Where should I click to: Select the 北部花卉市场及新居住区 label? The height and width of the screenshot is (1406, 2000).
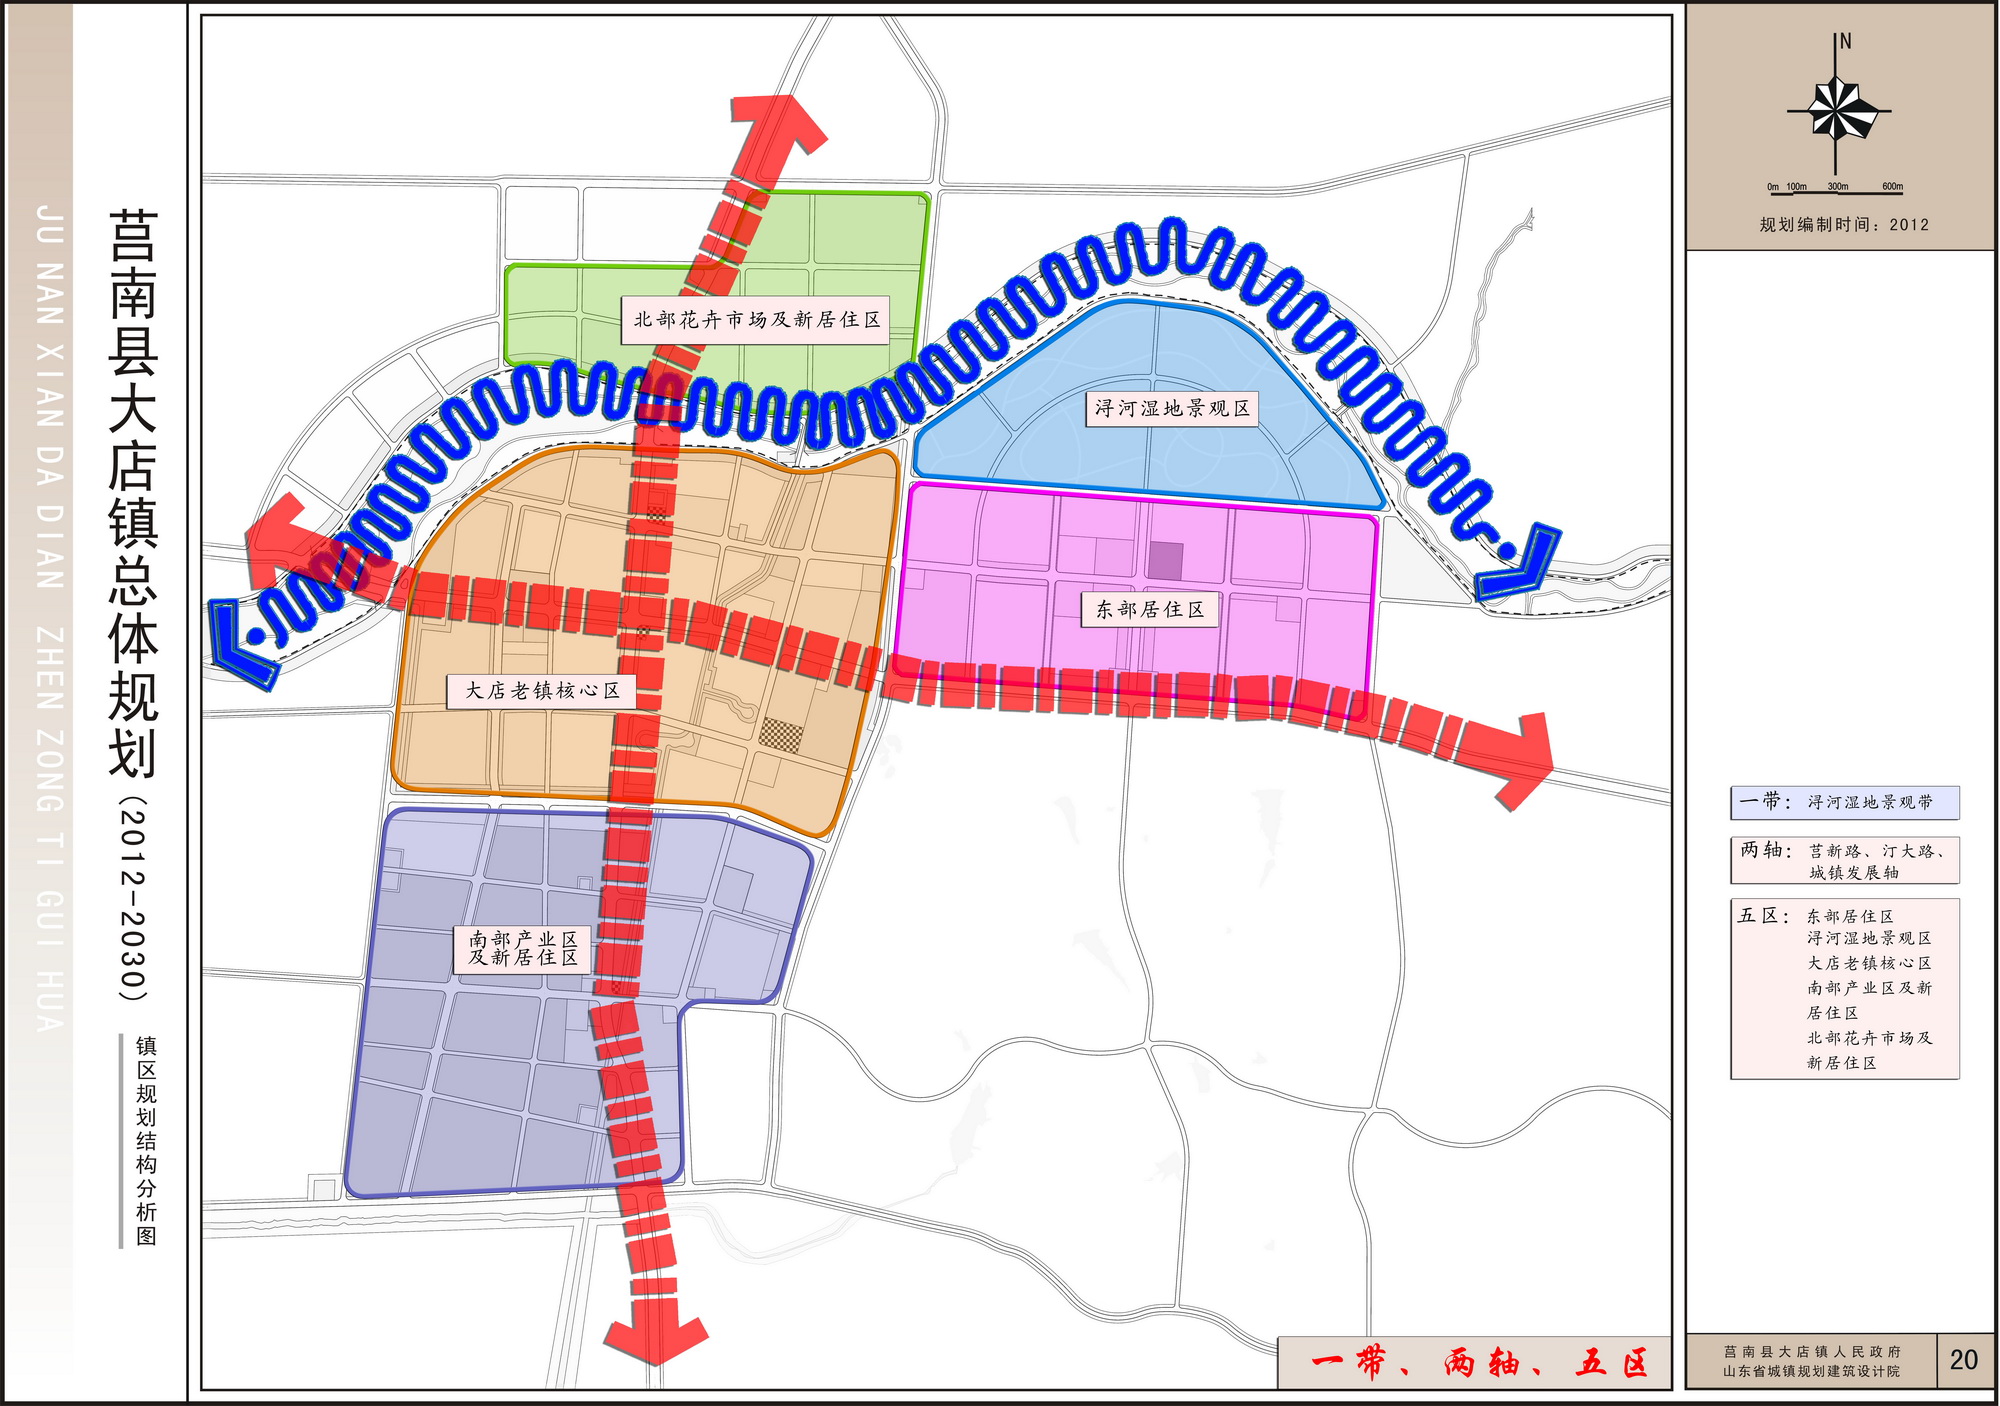point(756,320)
